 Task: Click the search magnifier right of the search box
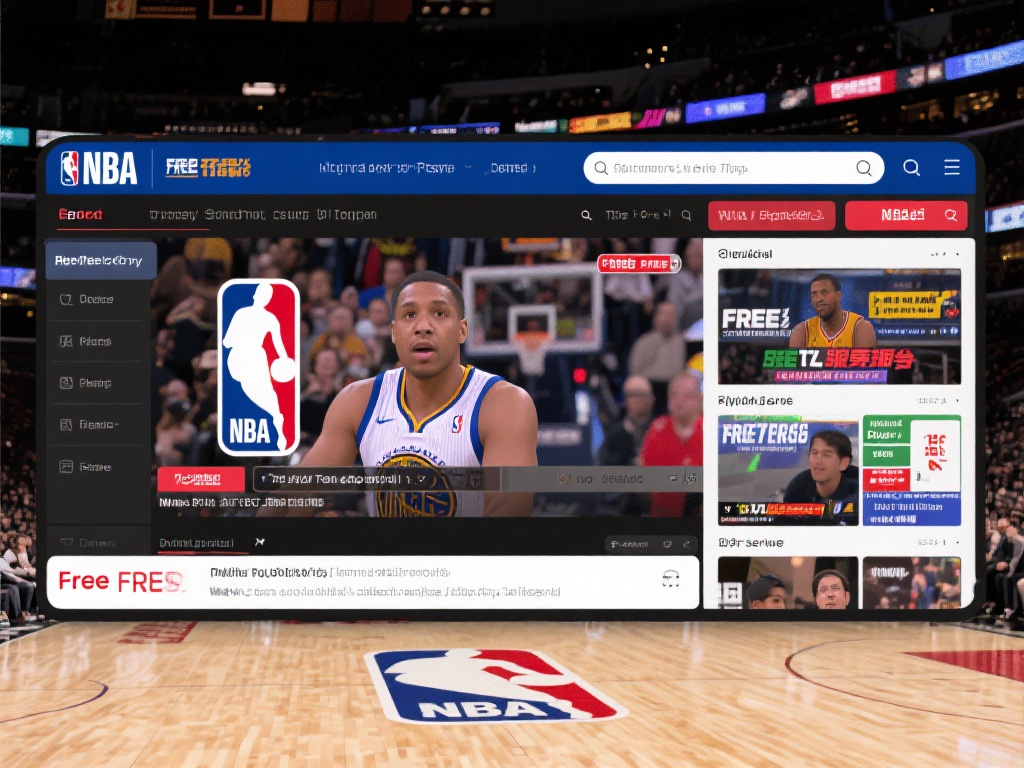click(911, 168)
